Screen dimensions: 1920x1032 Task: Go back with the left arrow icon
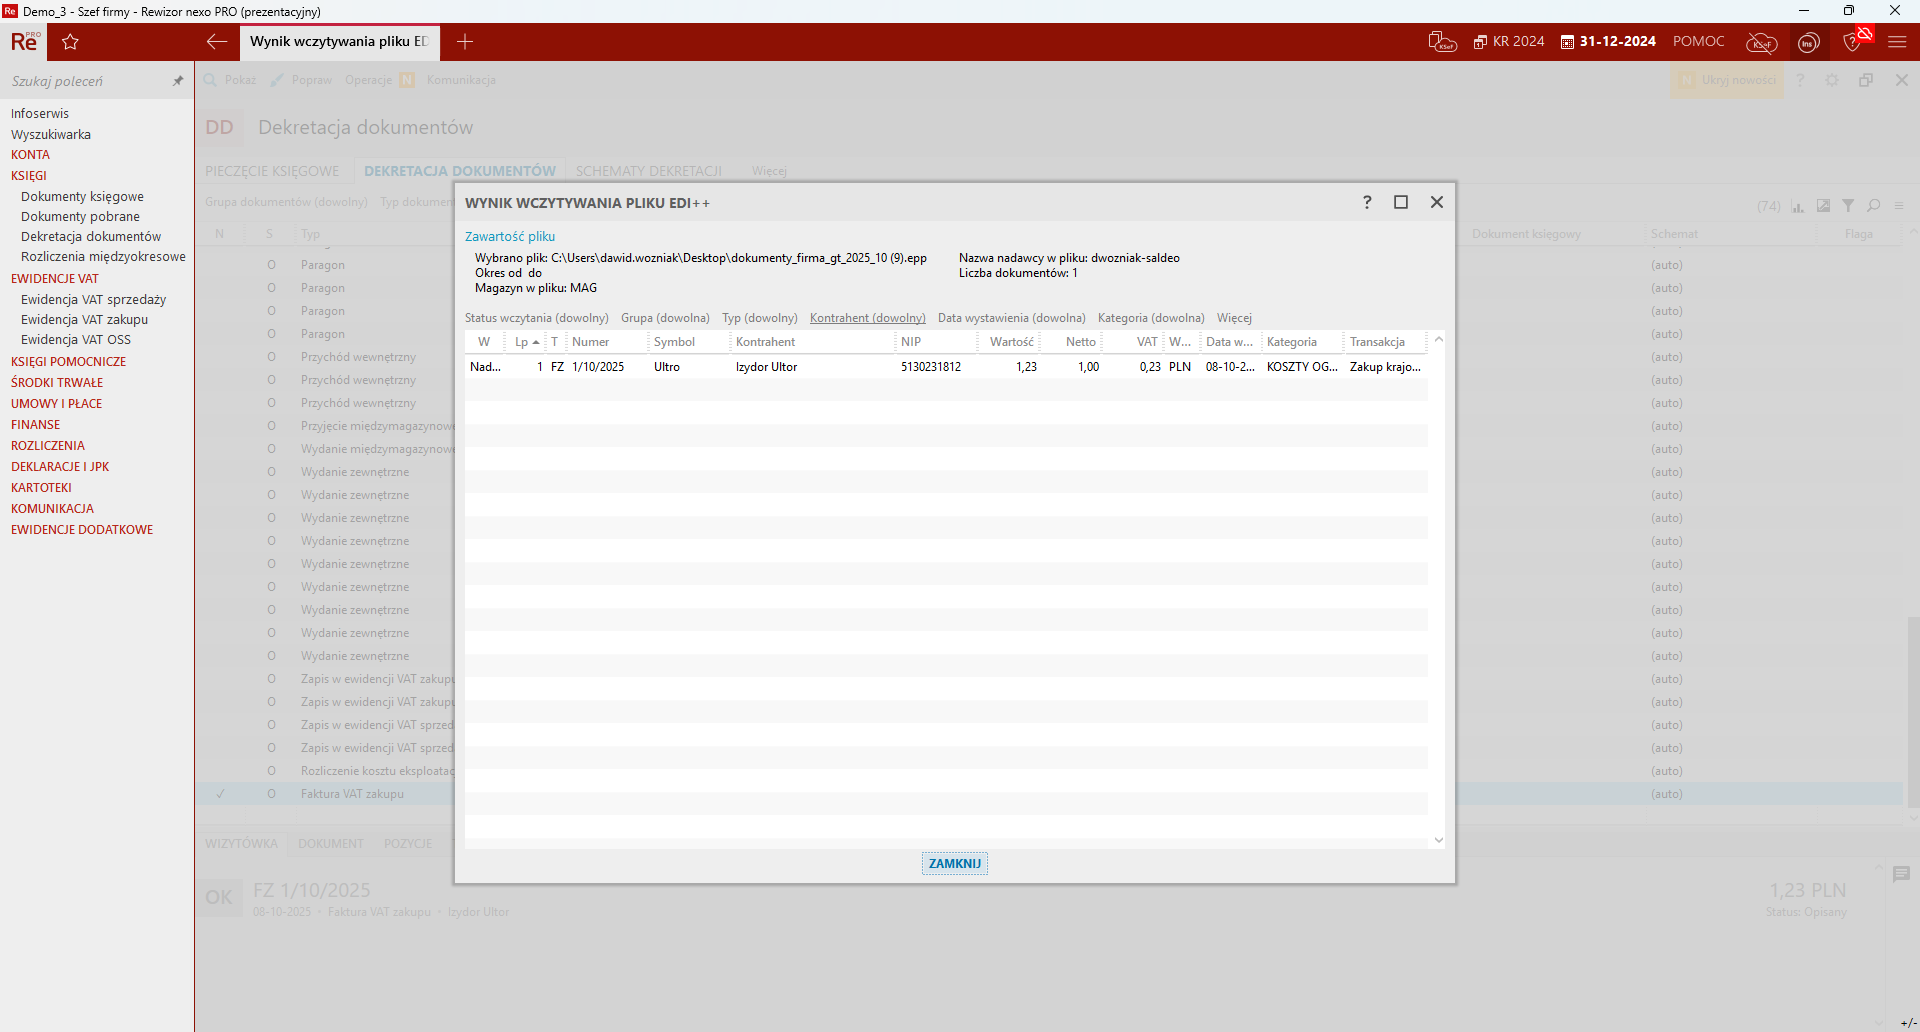pyautogui.click(x=217, y=42)
